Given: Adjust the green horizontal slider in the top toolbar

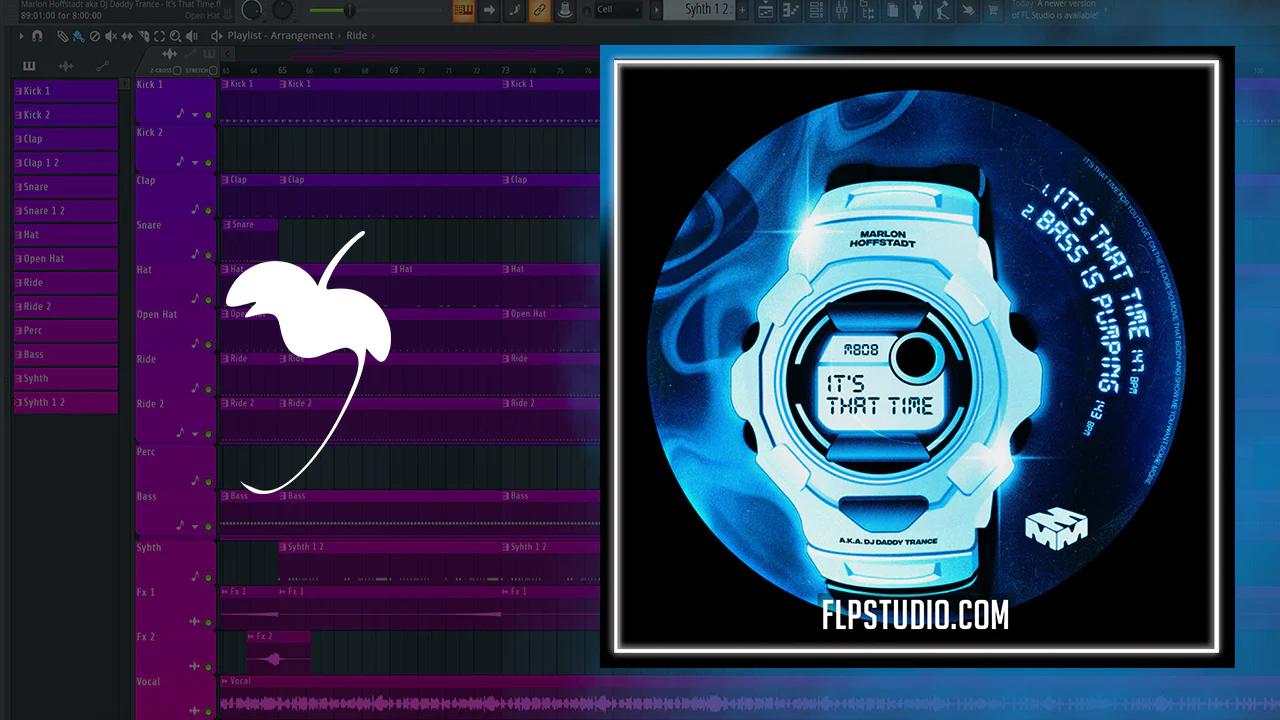Looking at the screenshot, I should coord(347,10).
